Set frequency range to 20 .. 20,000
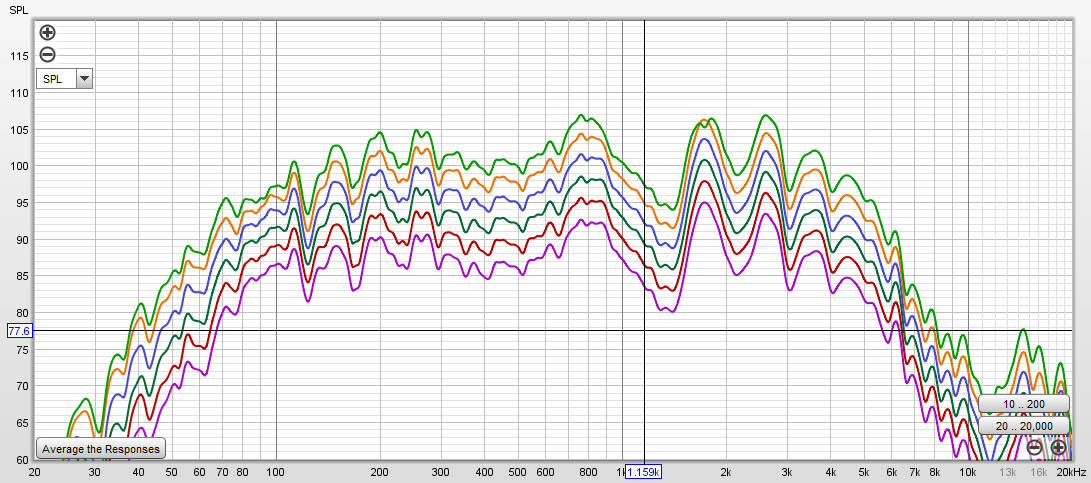The image size is (1091, 483). (1024, 426)
